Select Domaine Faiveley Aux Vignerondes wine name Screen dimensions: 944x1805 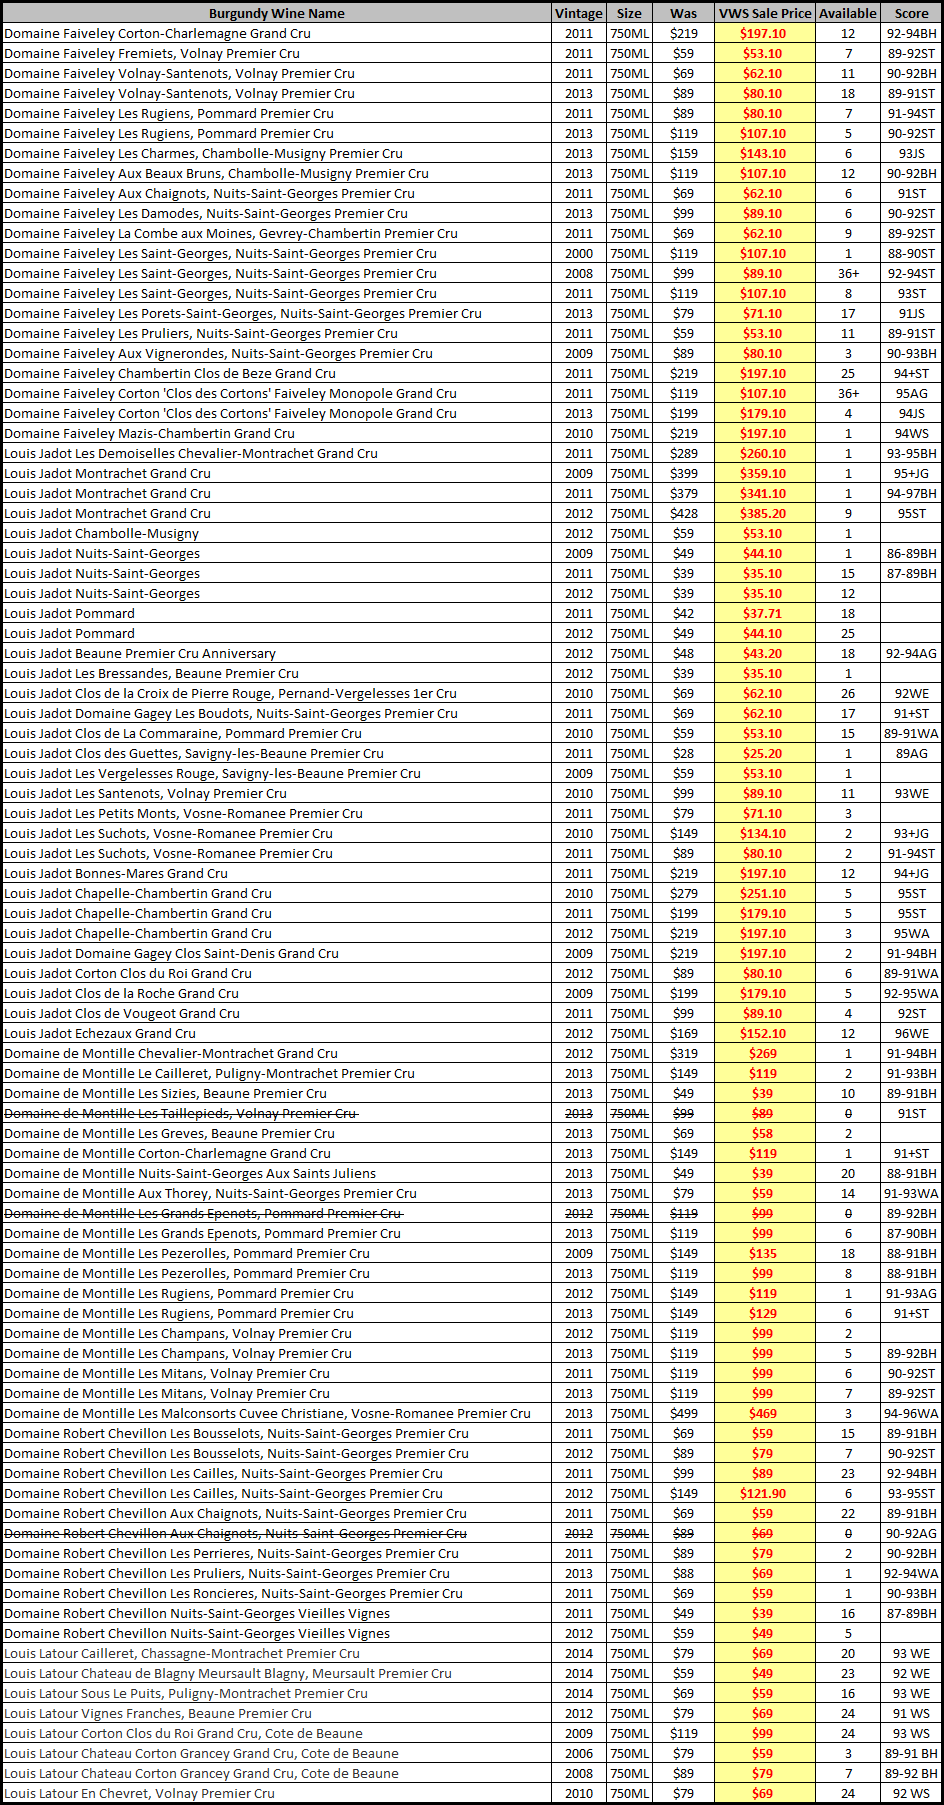(x=218, y=354)
